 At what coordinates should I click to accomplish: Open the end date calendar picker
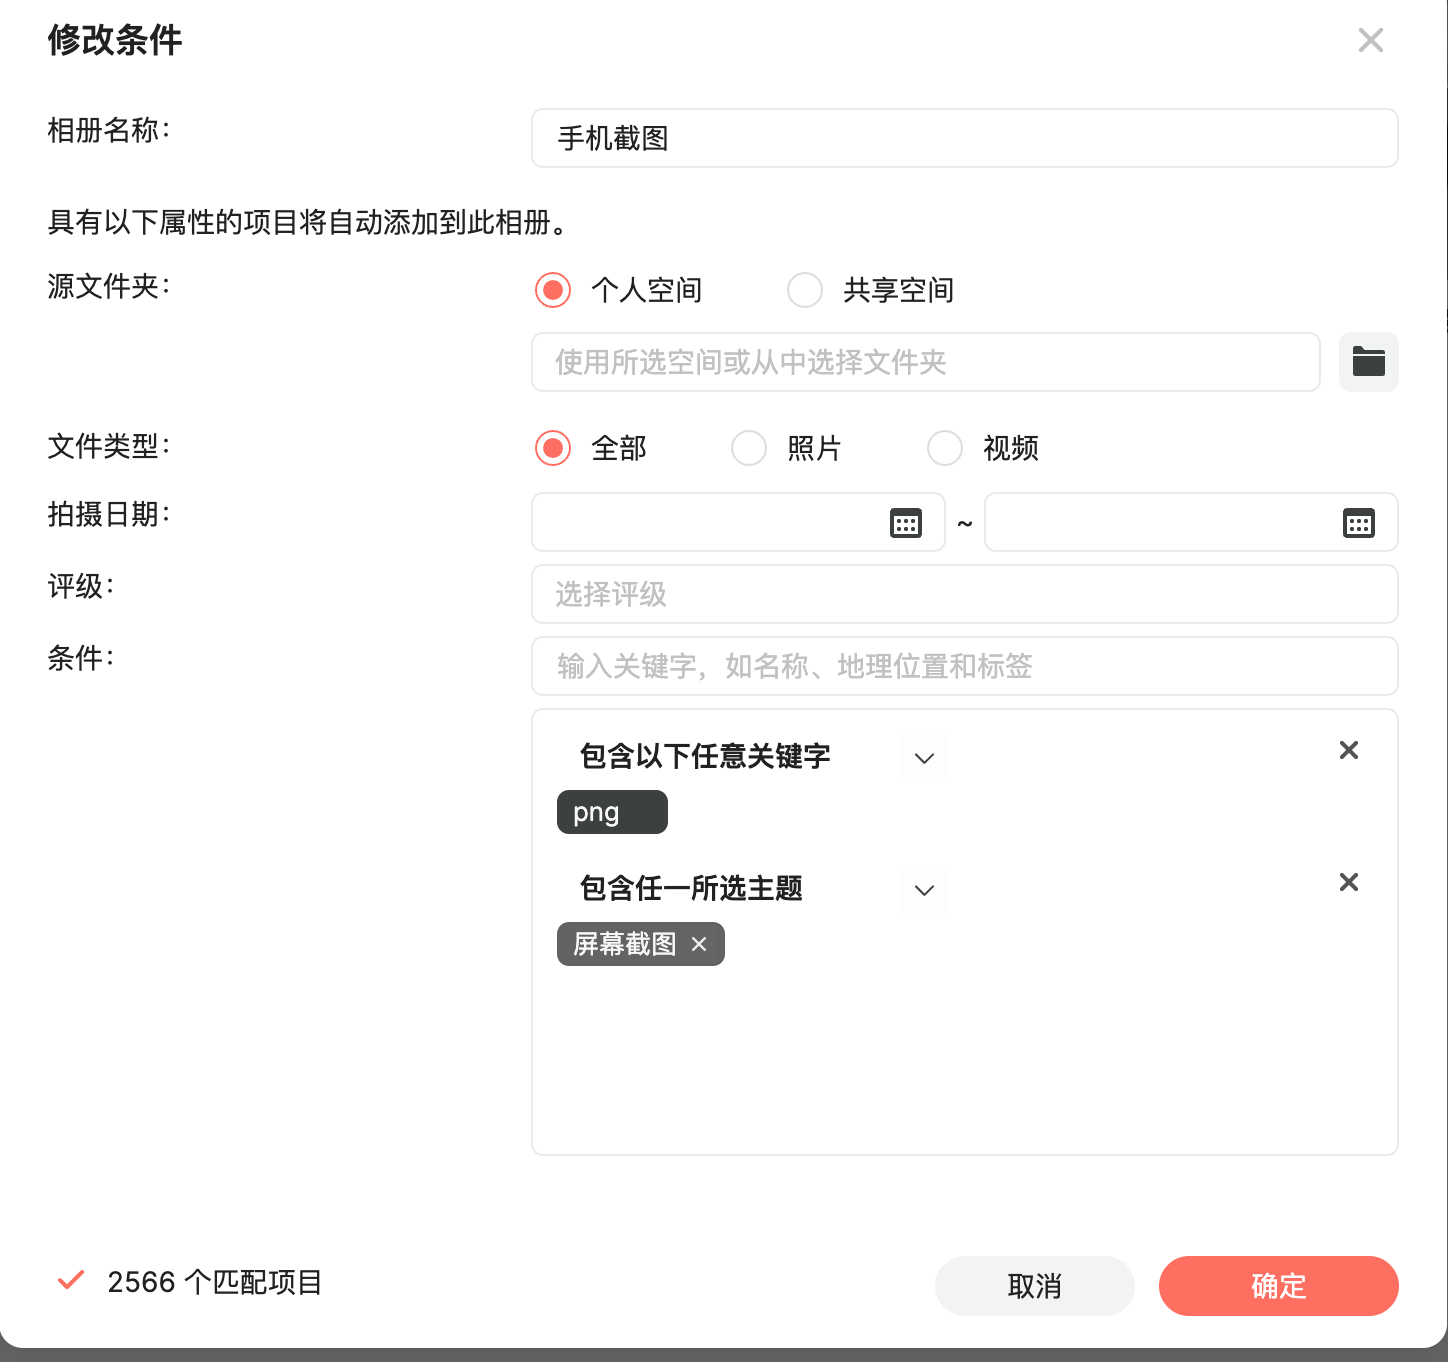pos(1358,523)
